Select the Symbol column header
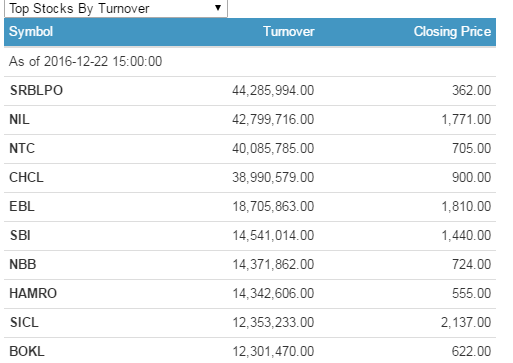513x363 pixels. point(31,32)
